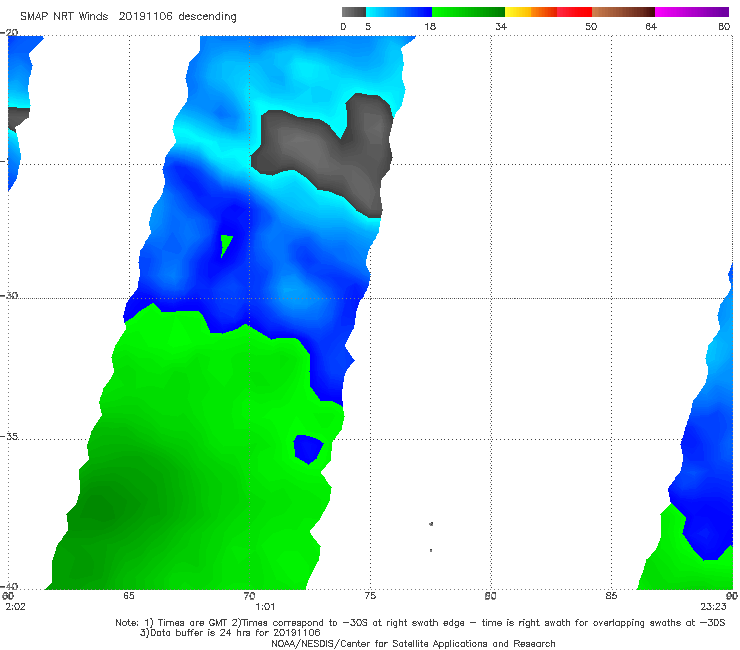Click the swath time '2:02' label
740x650 pixels.
(x=15, y=607)
